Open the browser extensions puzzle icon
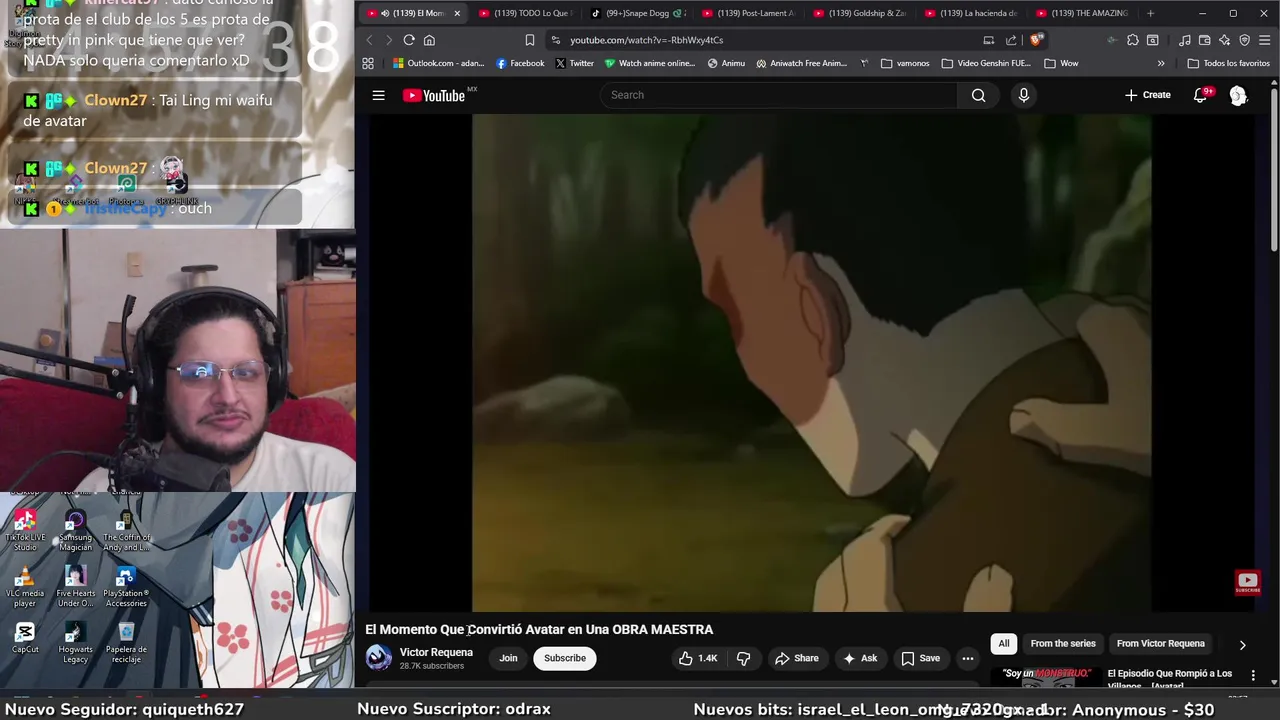1280x720 pixels. point(1132,40)
